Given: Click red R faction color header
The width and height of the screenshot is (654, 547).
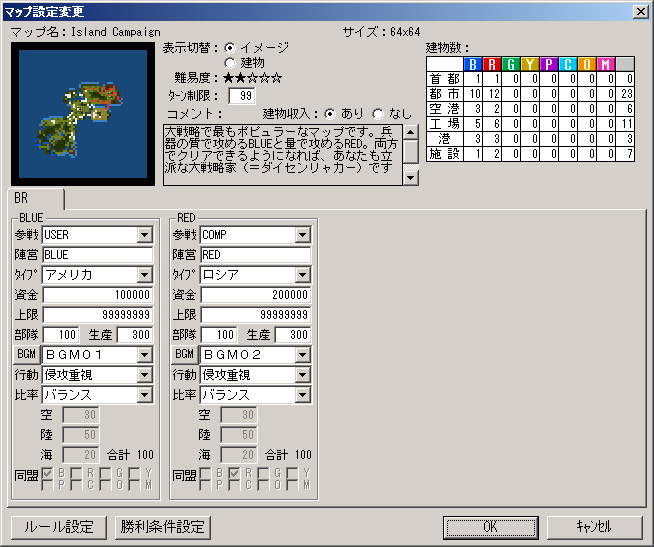Looking at the screenshot, I should point(492,64).
